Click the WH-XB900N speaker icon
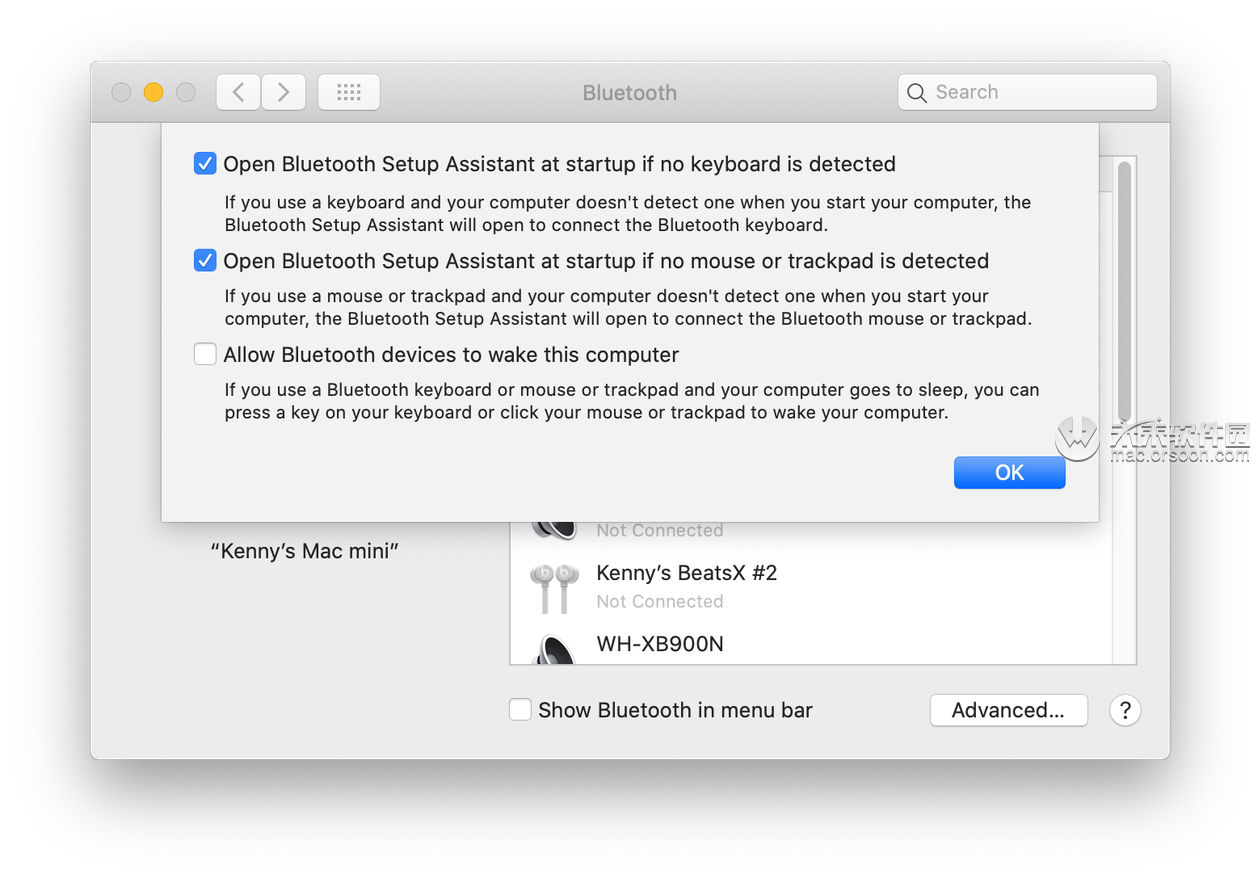 pyautogui.click(x=554, y=650)
